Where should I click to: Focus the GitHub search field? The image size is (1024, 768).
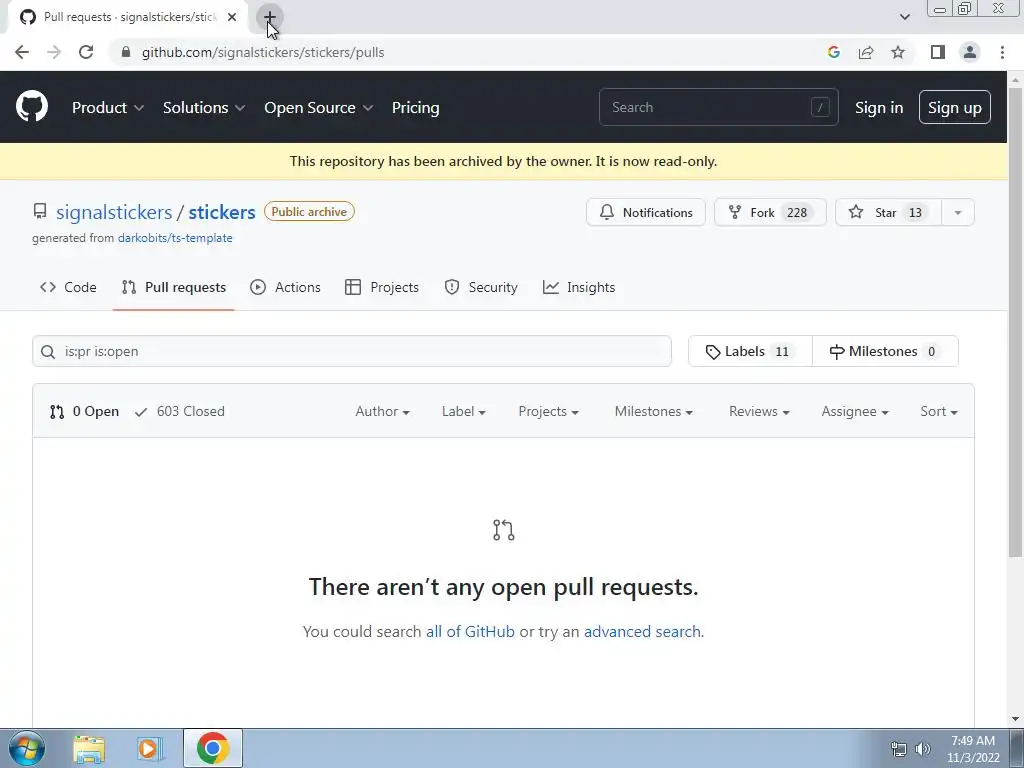point(718,107)
